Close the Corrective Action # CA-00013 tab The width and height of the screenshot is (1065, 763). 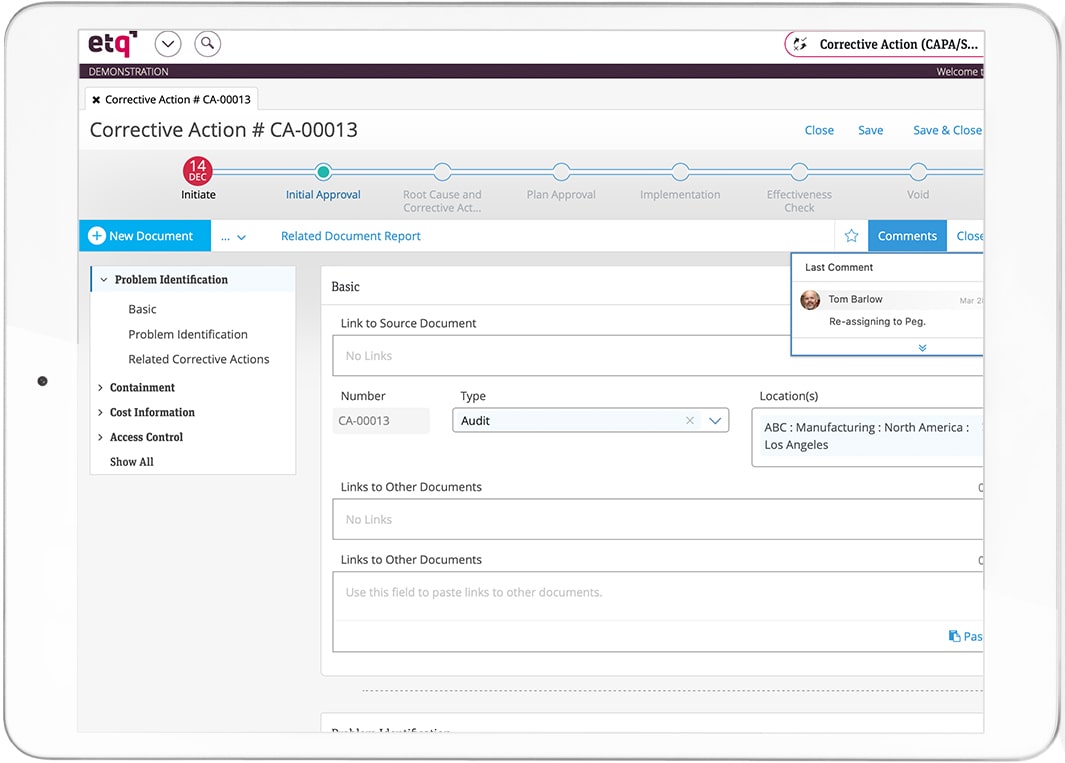(96, 100)
